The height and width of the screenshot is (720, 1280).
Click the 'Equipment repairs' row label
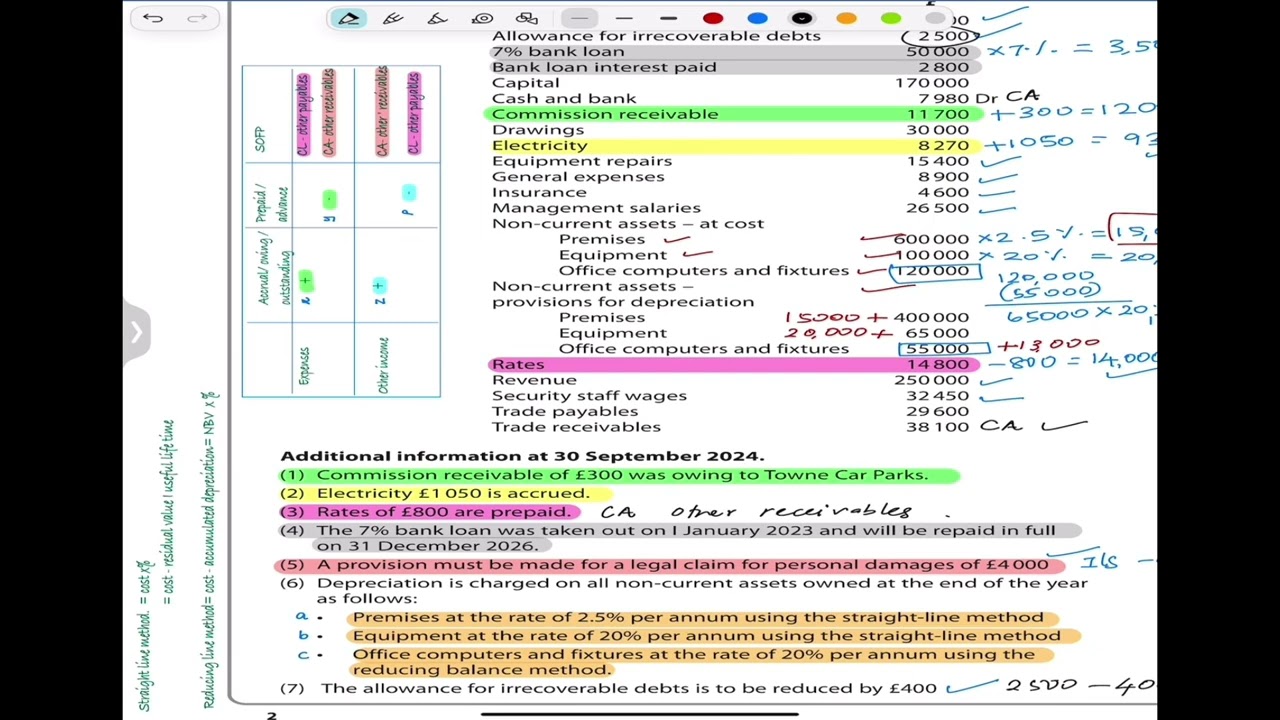(581, 161)
